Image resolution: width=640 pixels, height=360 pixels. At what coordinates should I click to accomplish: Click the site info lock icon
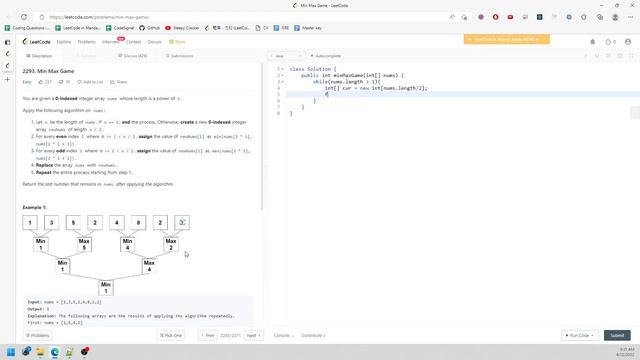point(42,17)
